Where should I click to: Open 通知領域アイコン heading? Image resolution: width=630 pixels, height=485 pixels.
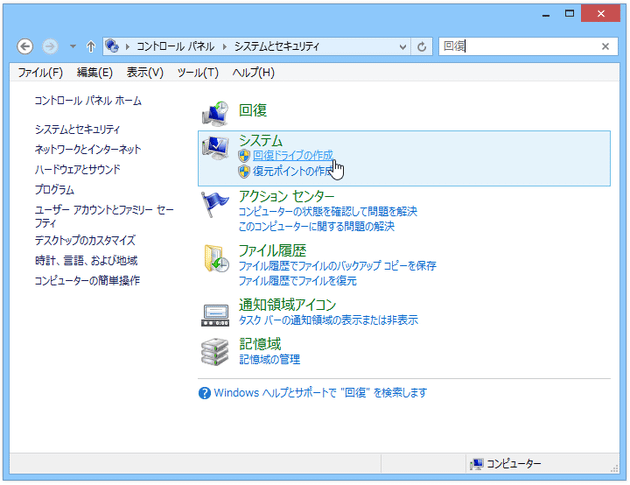pos(287,305)
